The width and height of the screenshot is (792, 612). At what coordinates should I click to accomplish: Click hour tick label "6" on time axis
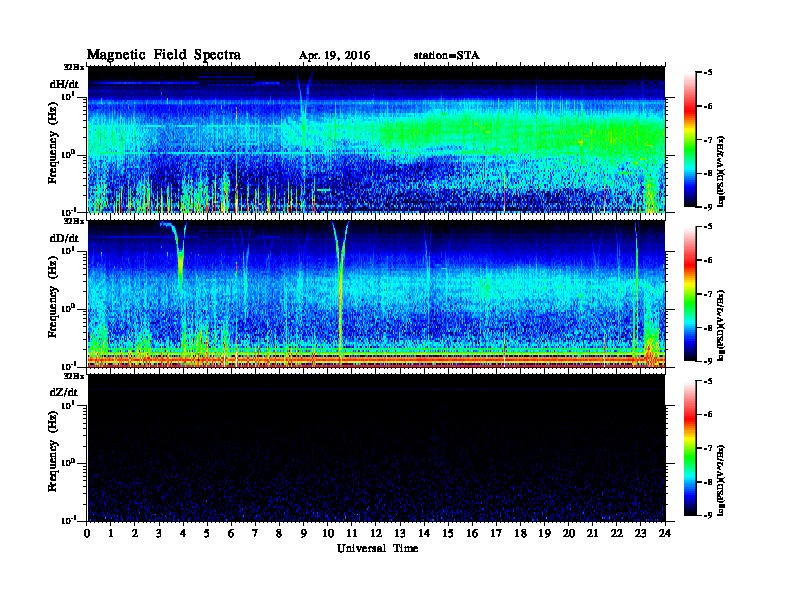[x=231, y=533]
